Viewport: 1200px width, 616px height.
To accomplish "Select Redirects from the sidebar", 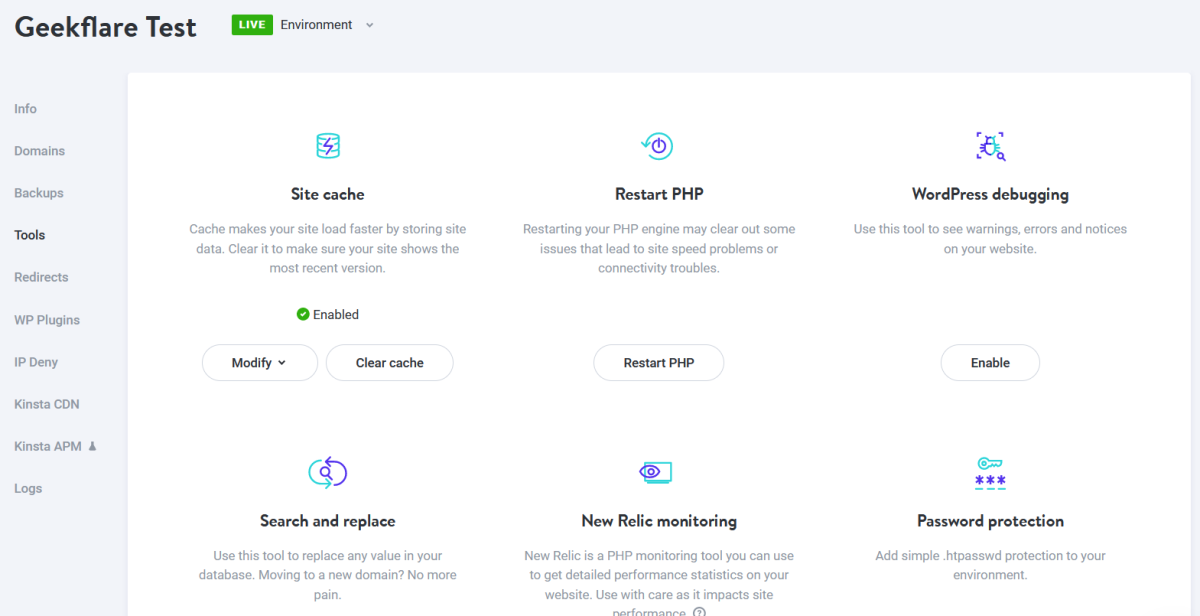I will pyautogui.click(x=41, y=277).
